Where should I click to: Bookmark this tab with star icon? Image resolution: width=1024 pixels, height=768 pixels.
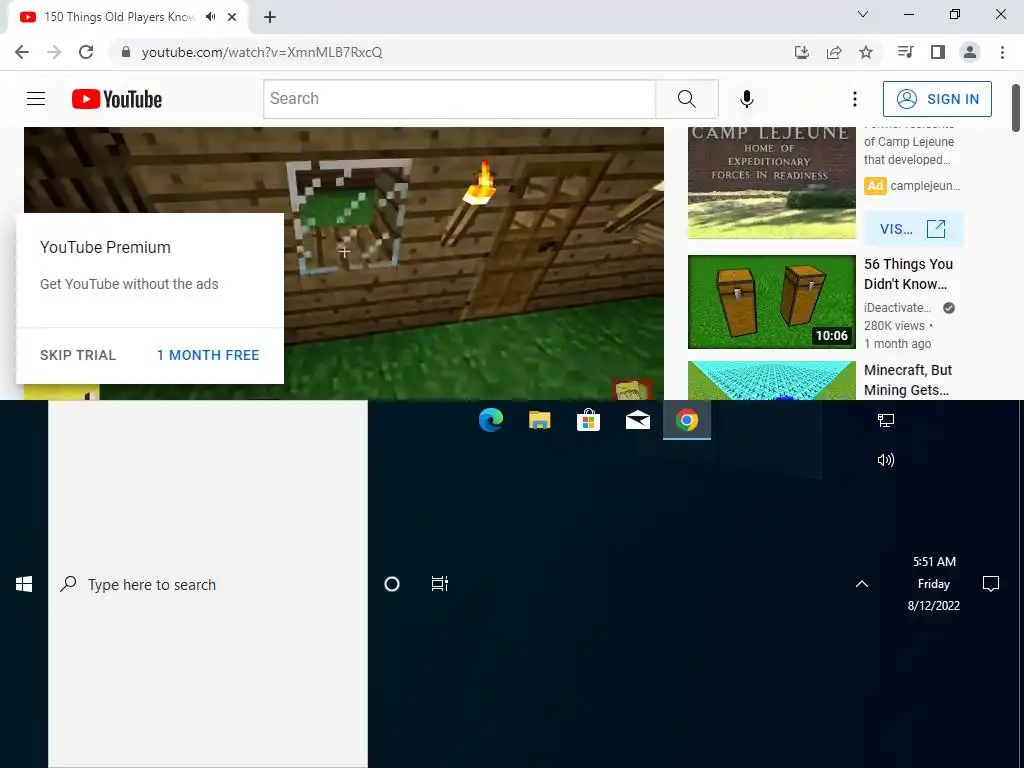(x=866, y=52)
